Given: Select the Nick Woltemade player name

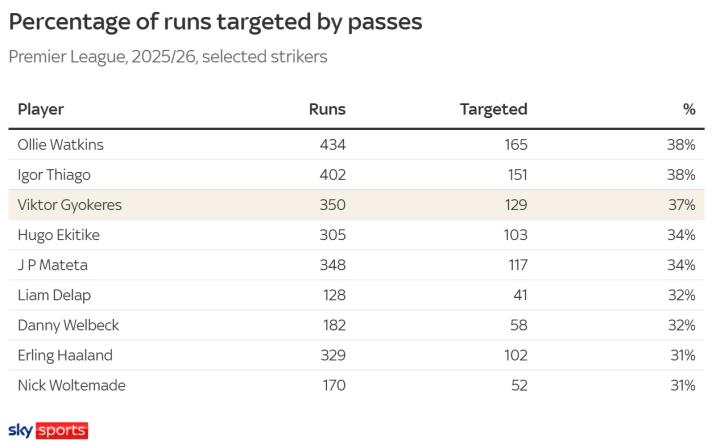Looking at the screenshot, I should 71,385.
